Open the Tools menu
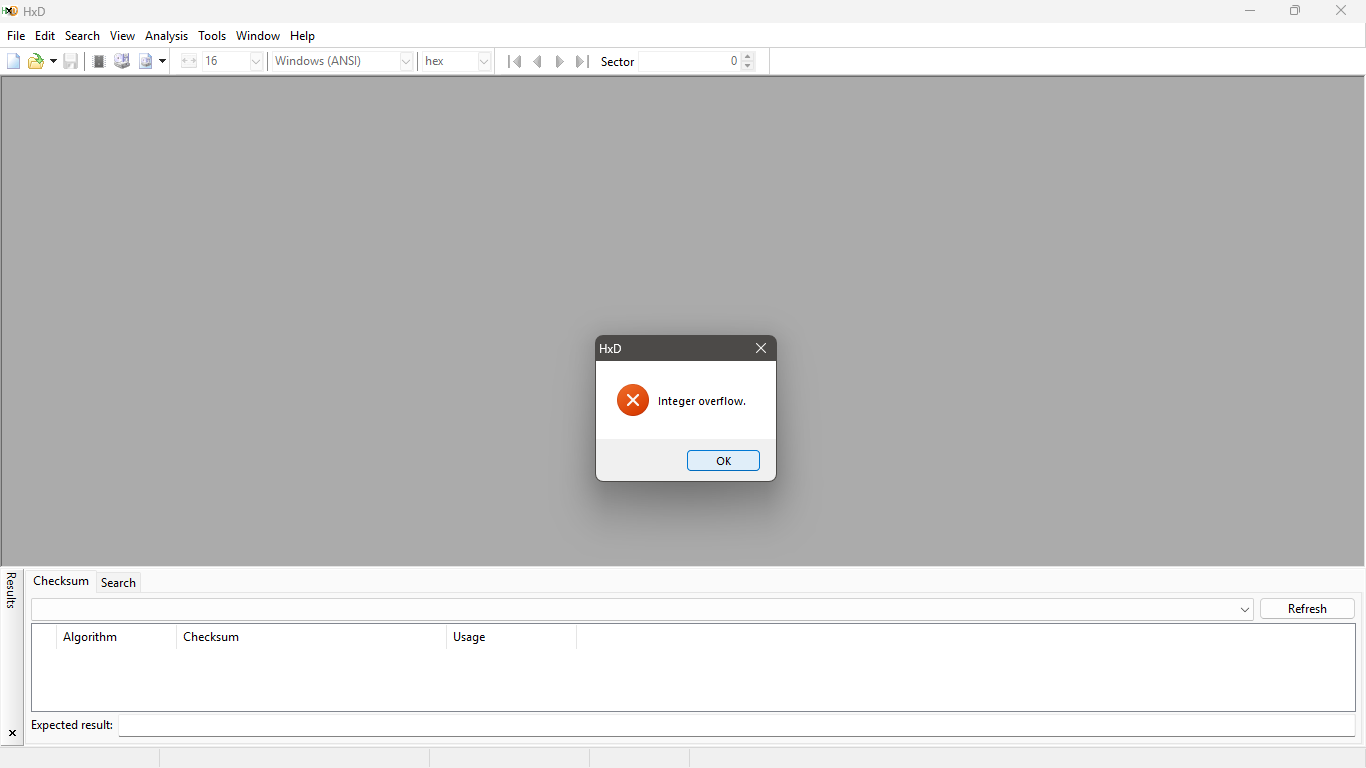The width and height of the screenshot is (1366, 768). click(212, 35)
